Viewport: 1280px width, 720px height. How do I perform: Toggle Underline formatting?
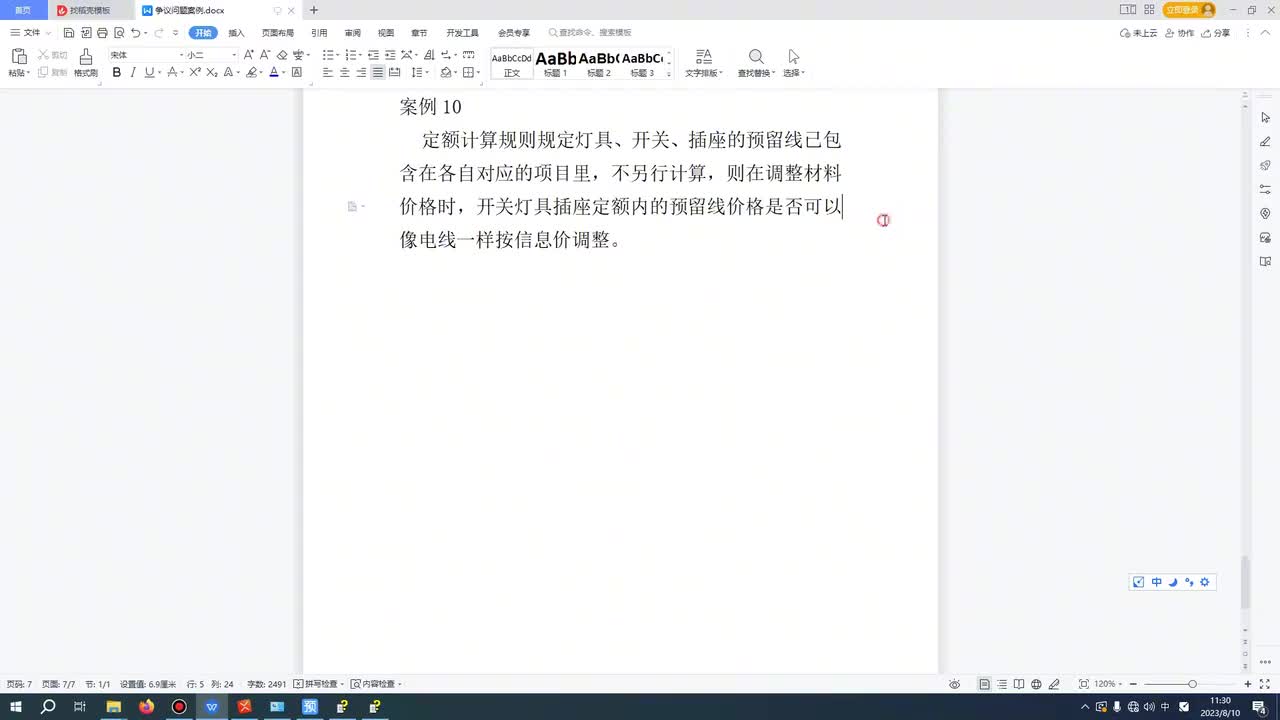coord(149,73)
